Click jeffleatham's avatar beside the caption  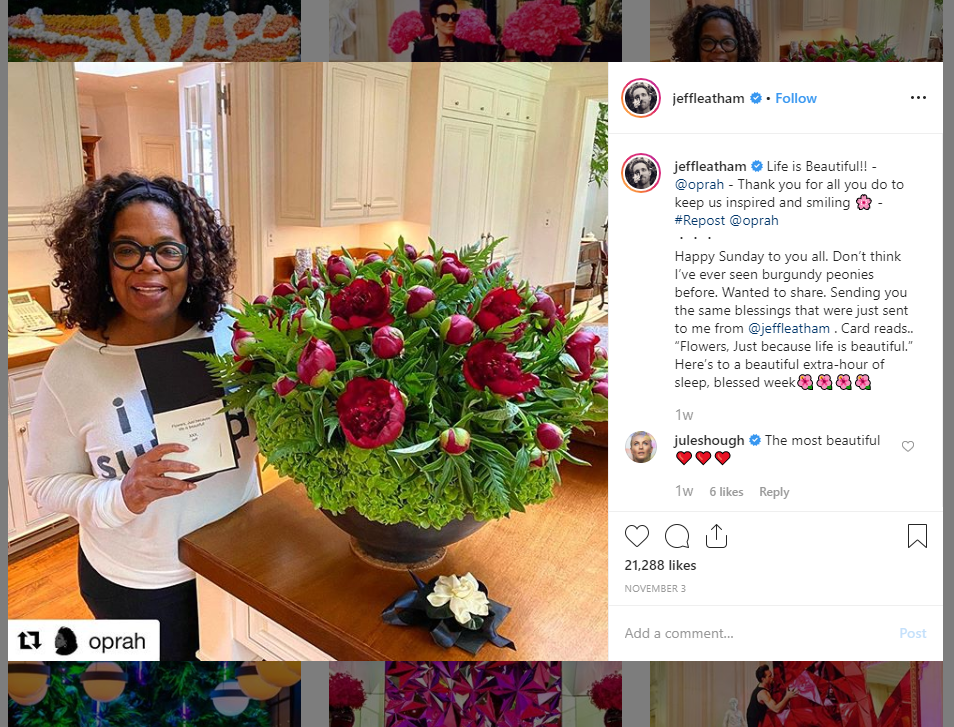(641, 173)
